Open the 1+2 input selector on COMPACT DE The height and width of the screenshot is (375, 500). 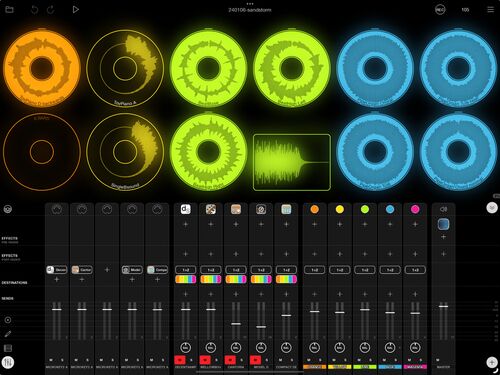[x=286, y=270]
